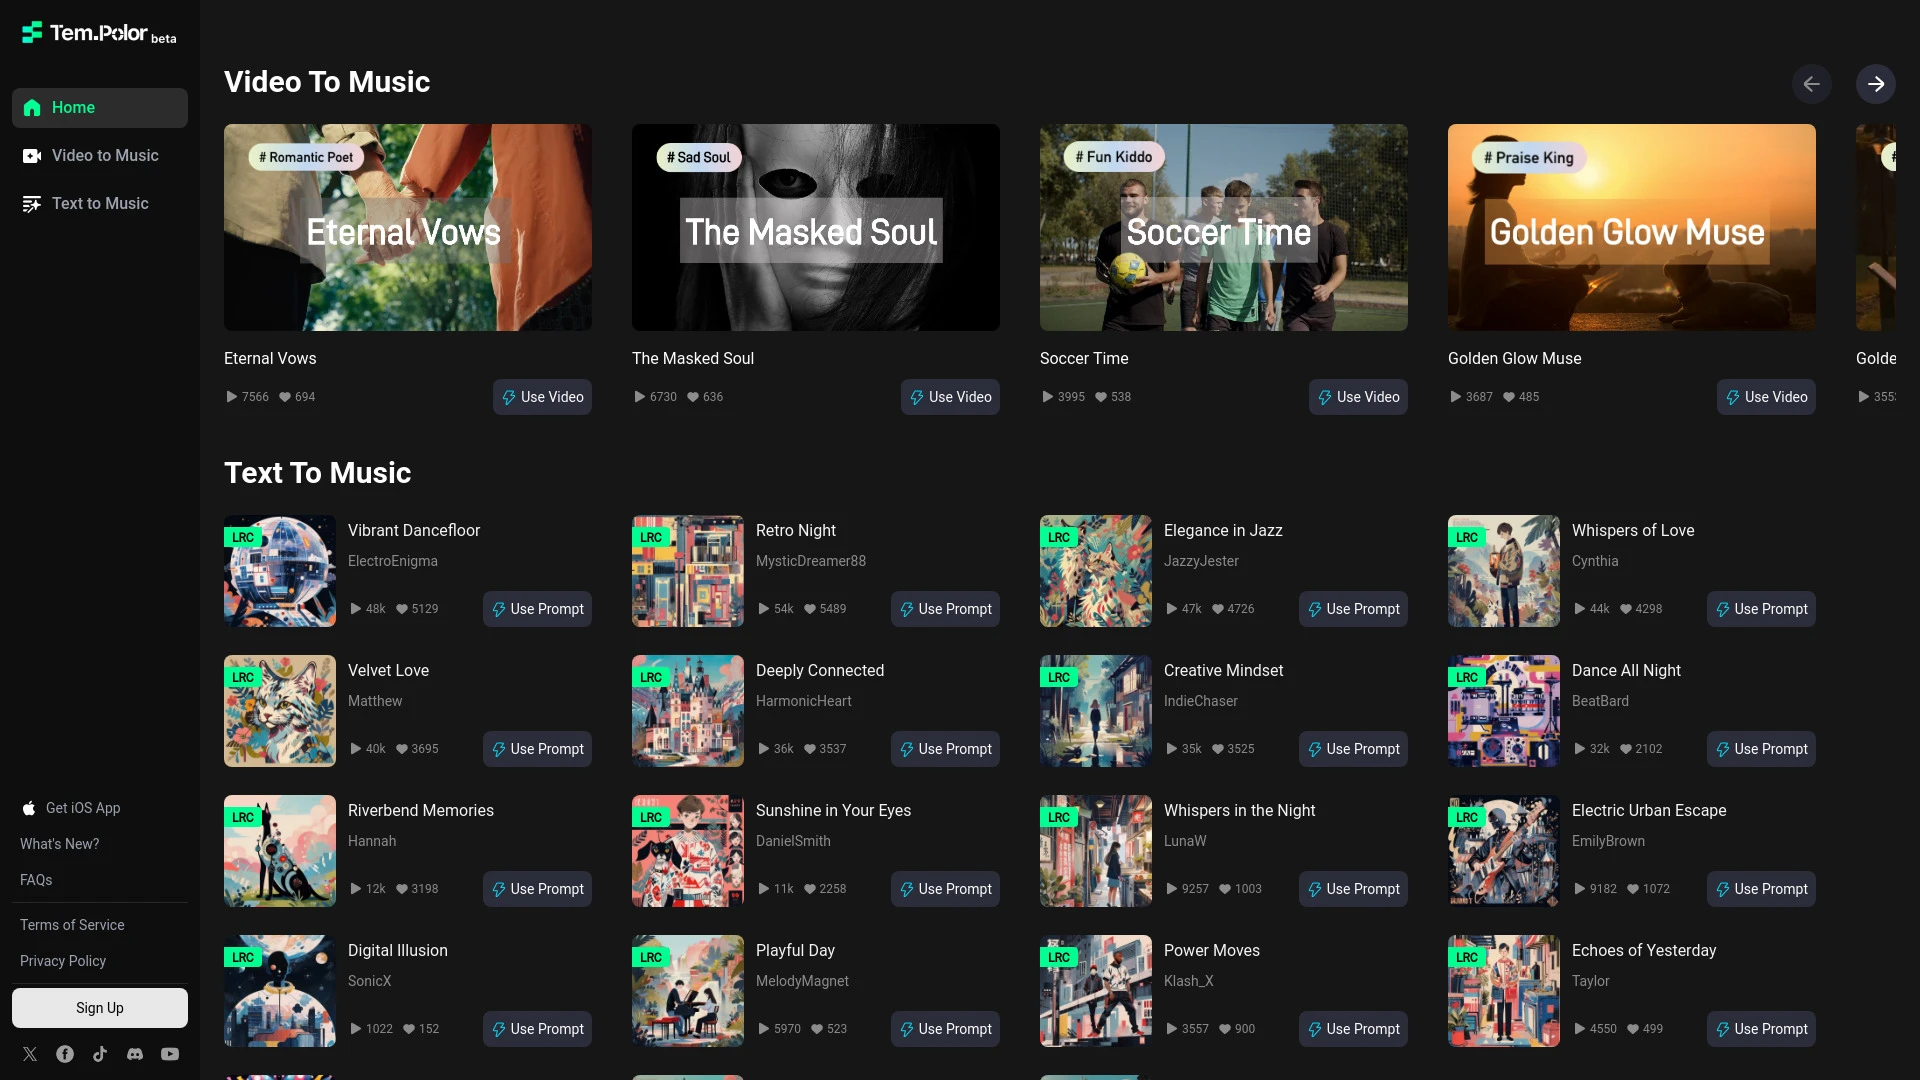Click the forward navigation arrow icon
The height and width of the screenshot is (1080, 1920).
pos(1876,83)
